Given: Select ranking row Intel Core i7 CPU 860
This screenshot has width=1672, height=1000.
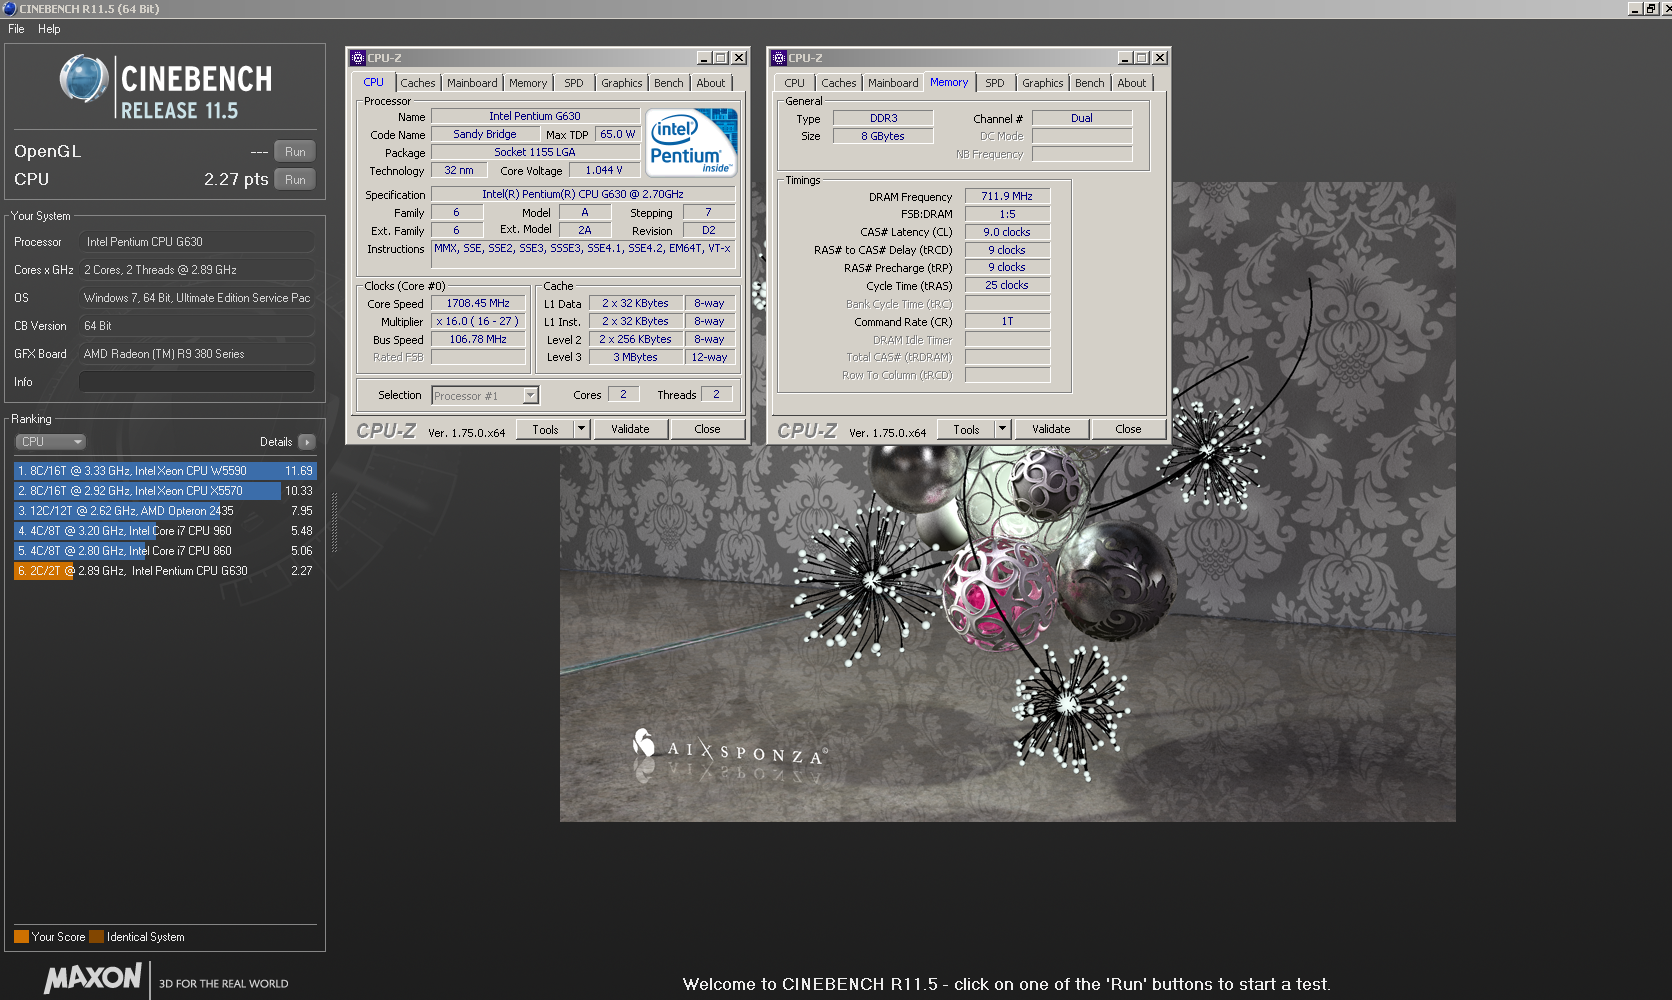Looking at the screenshot, I should 165,551.
